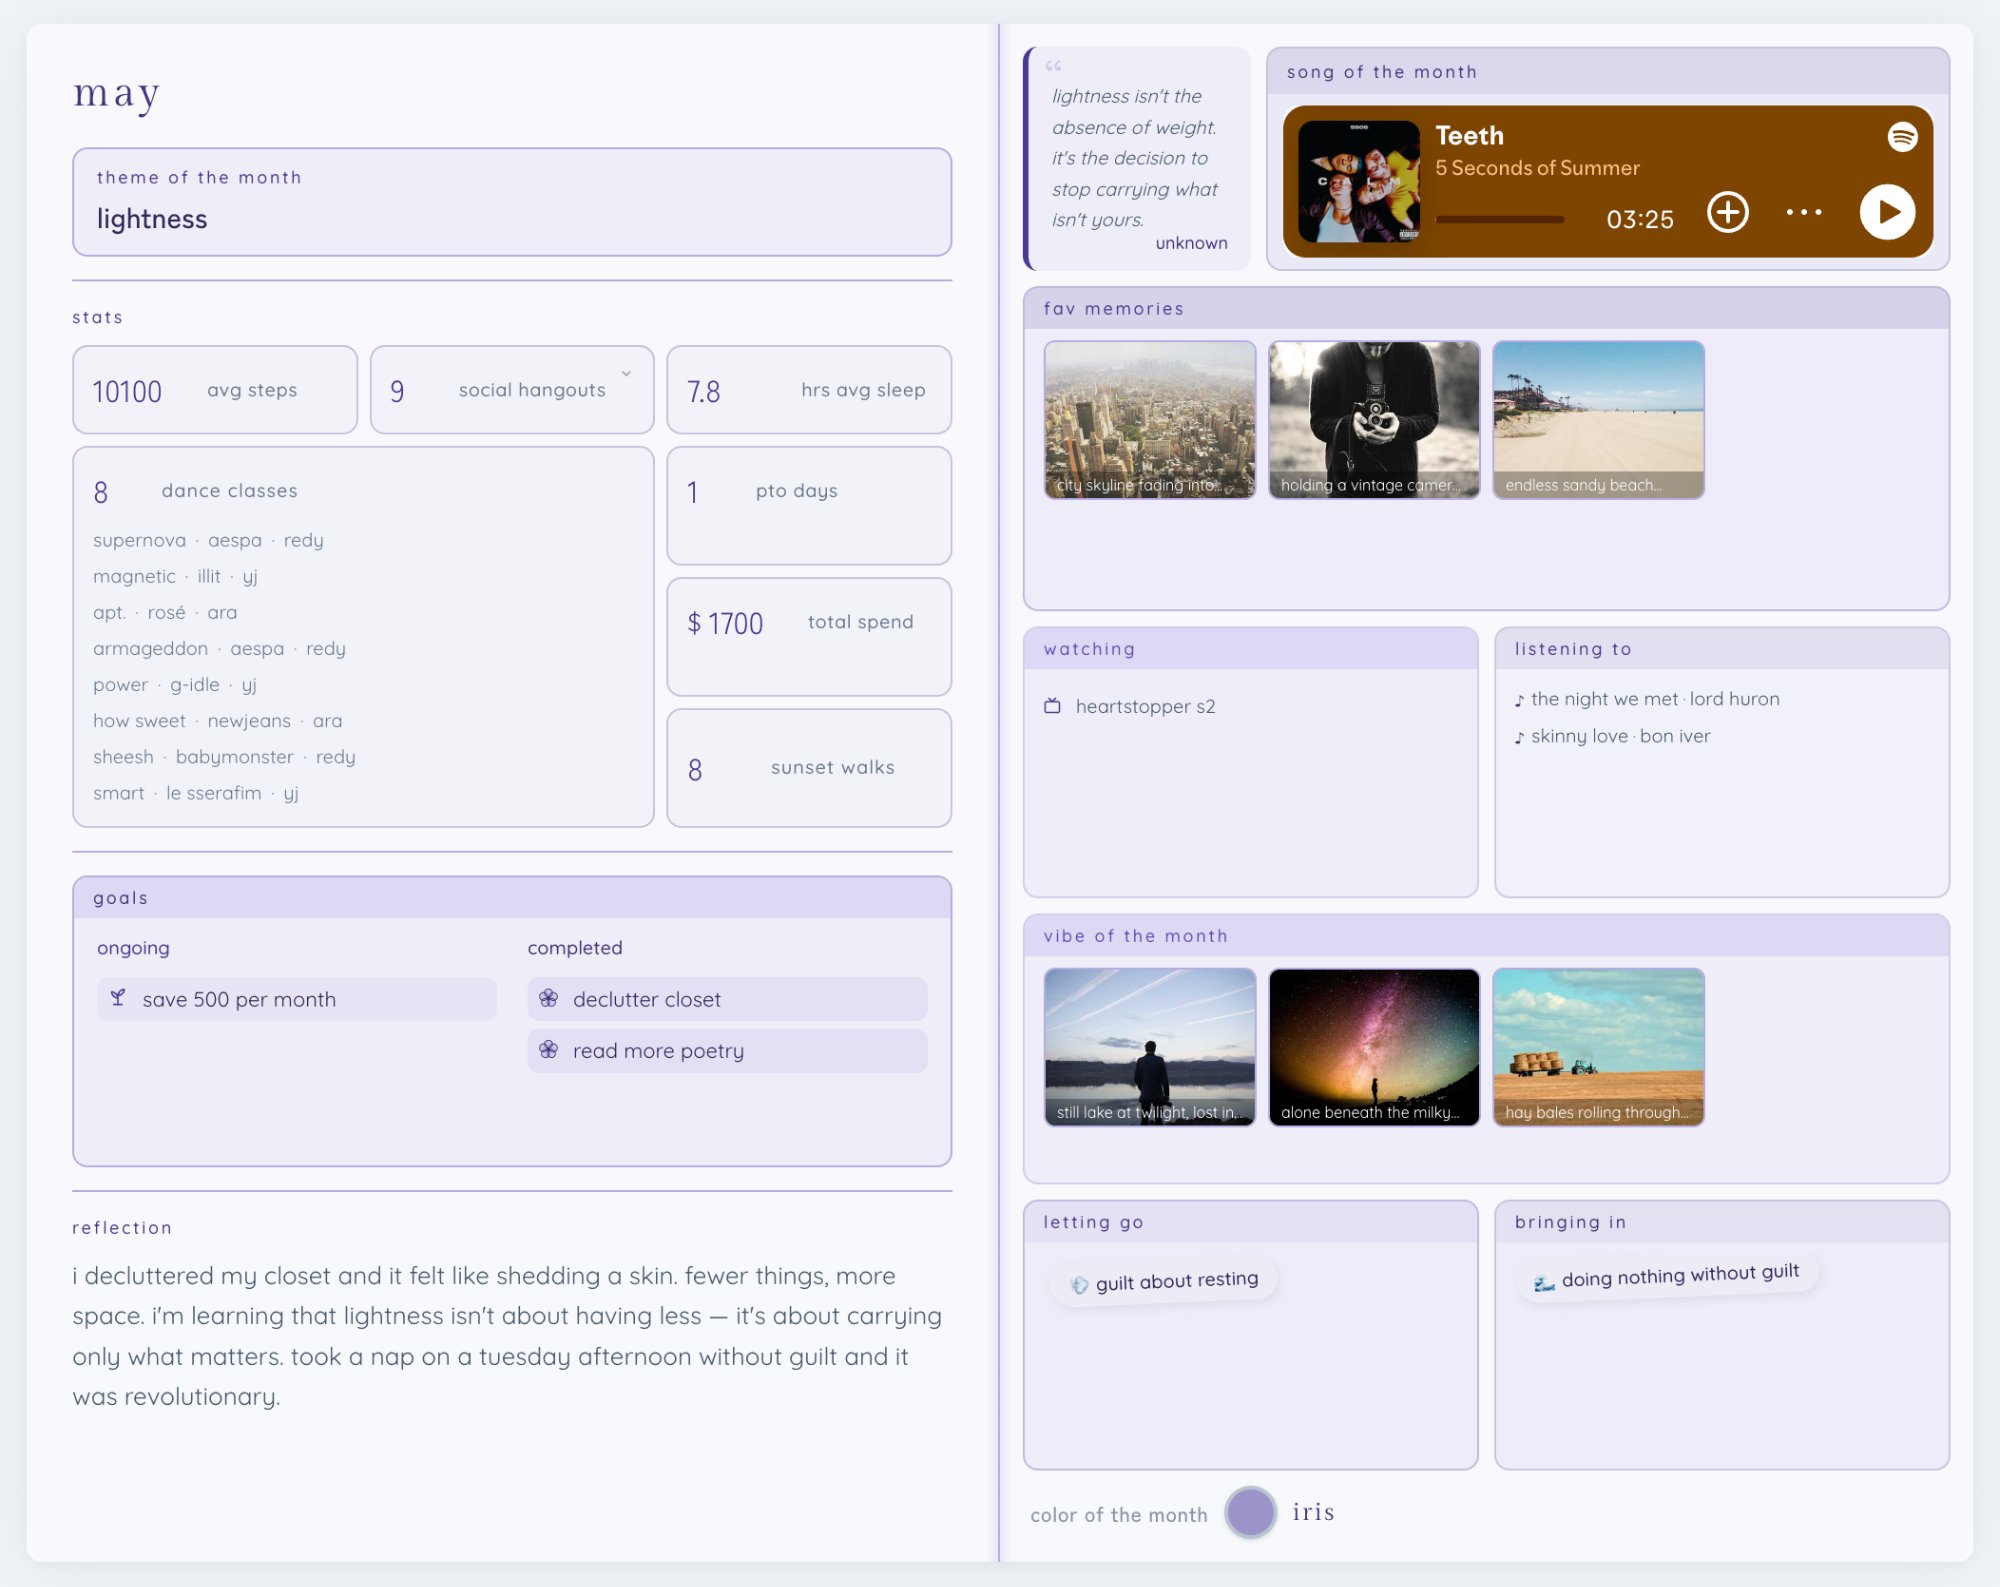Click the music note before "skinny love · bon iver"
This screenshot has width=2000, height=1587.
tap(1518, 736)
